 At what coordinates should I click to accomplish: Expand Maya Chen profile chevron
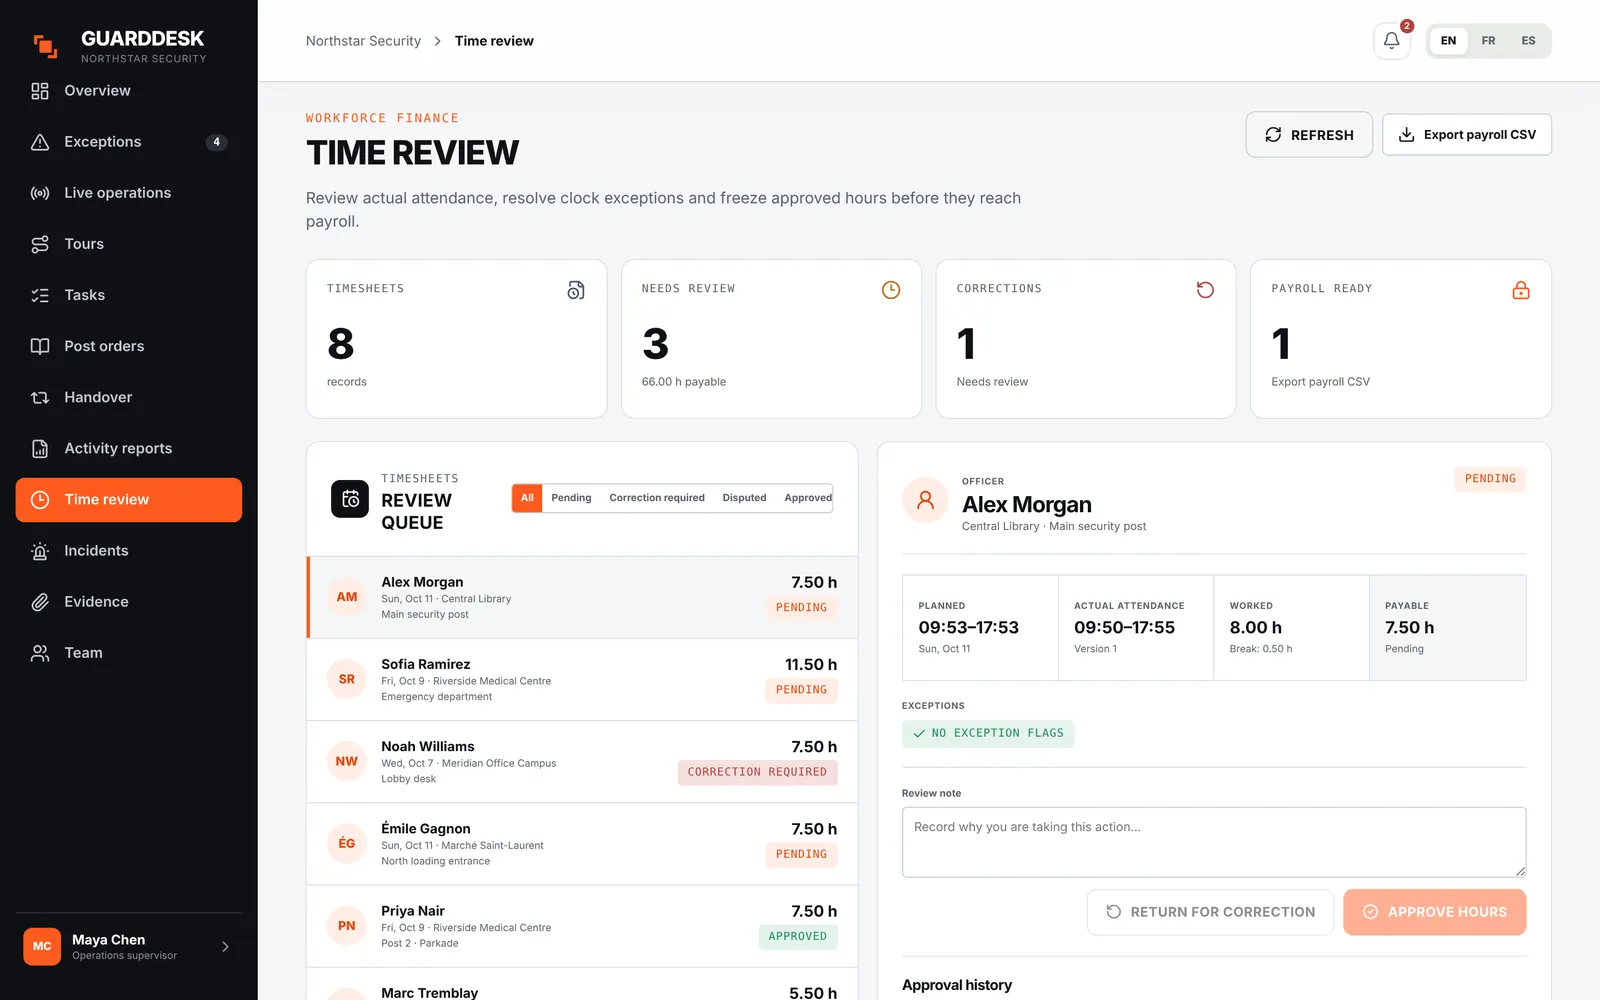[225, 947]
